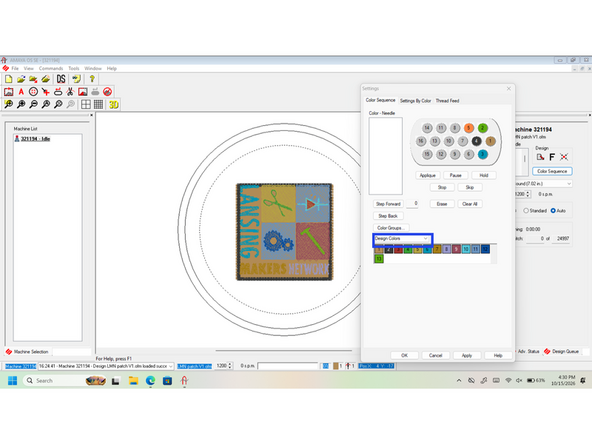Open Microsoft Store from the taskbar
Screen dimensions: 592x444
click(x=167, y=381)
